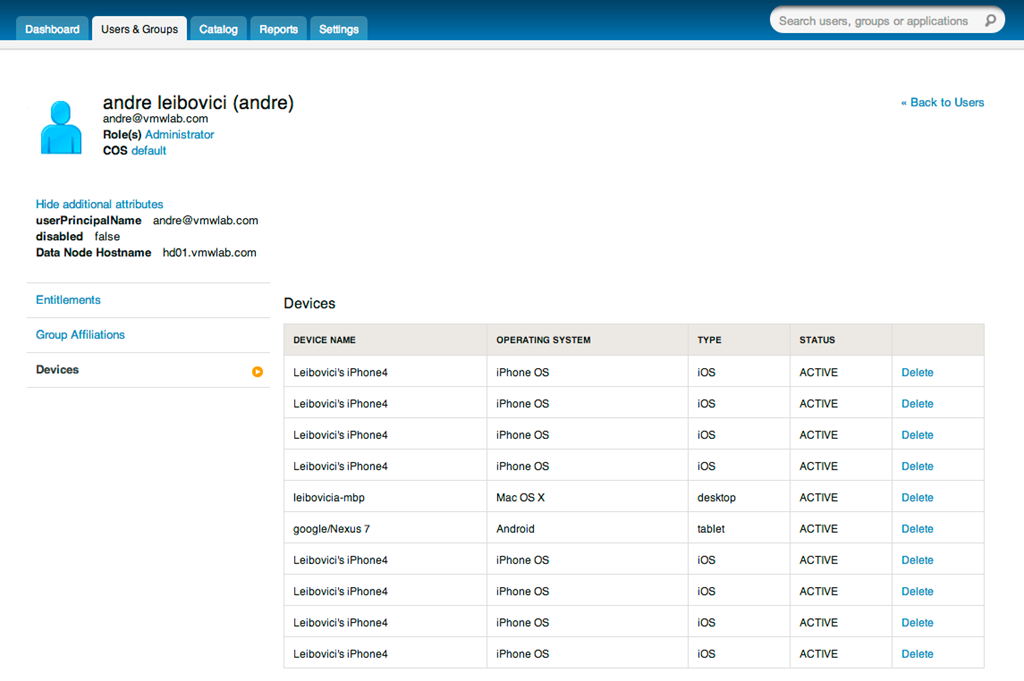The image size is (1024, 681).
Task: Click the andre leibovici (andre) heading
Action: (198, 103)
